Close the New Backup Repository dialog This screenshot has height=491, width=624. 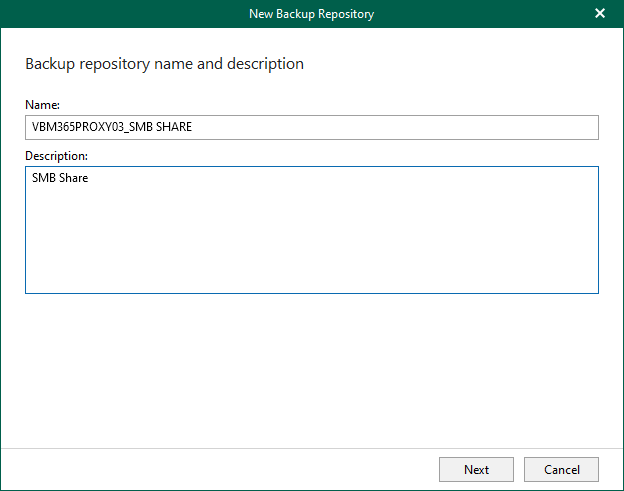600,14
